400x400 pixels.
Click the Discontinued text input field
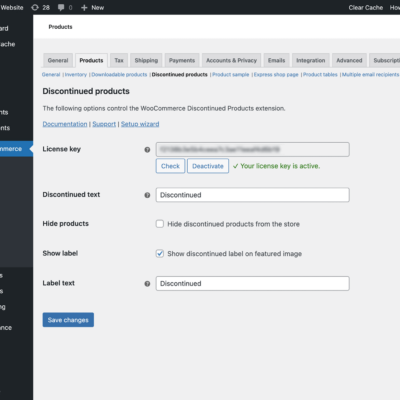click(x=253, y=195)
